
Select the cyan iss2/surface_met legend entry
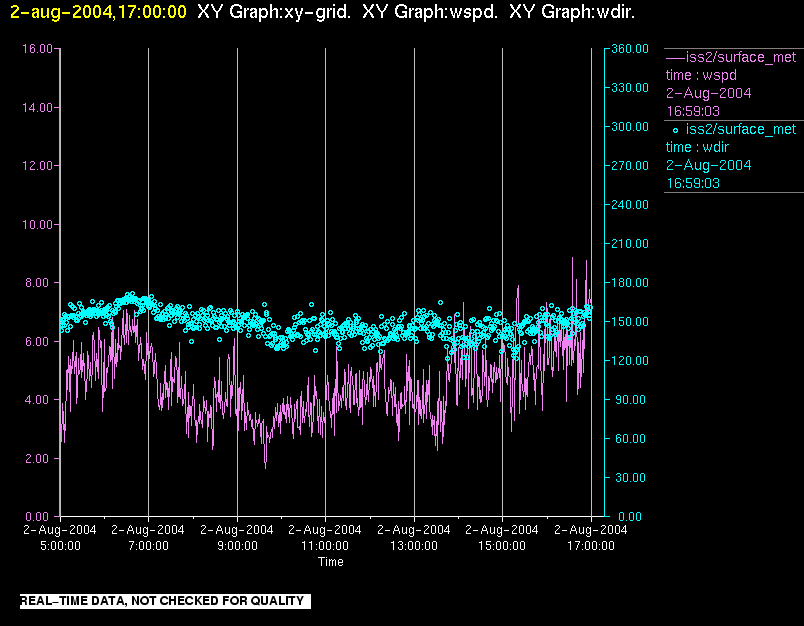[740, 129]
